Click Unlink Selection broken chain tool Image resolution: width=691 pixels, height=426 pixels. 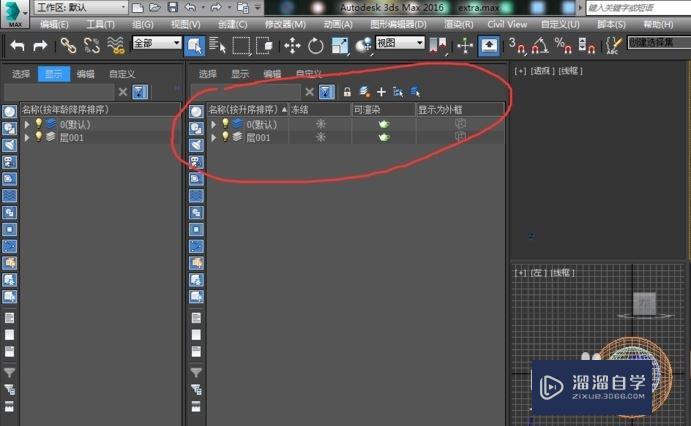[92, 45]
